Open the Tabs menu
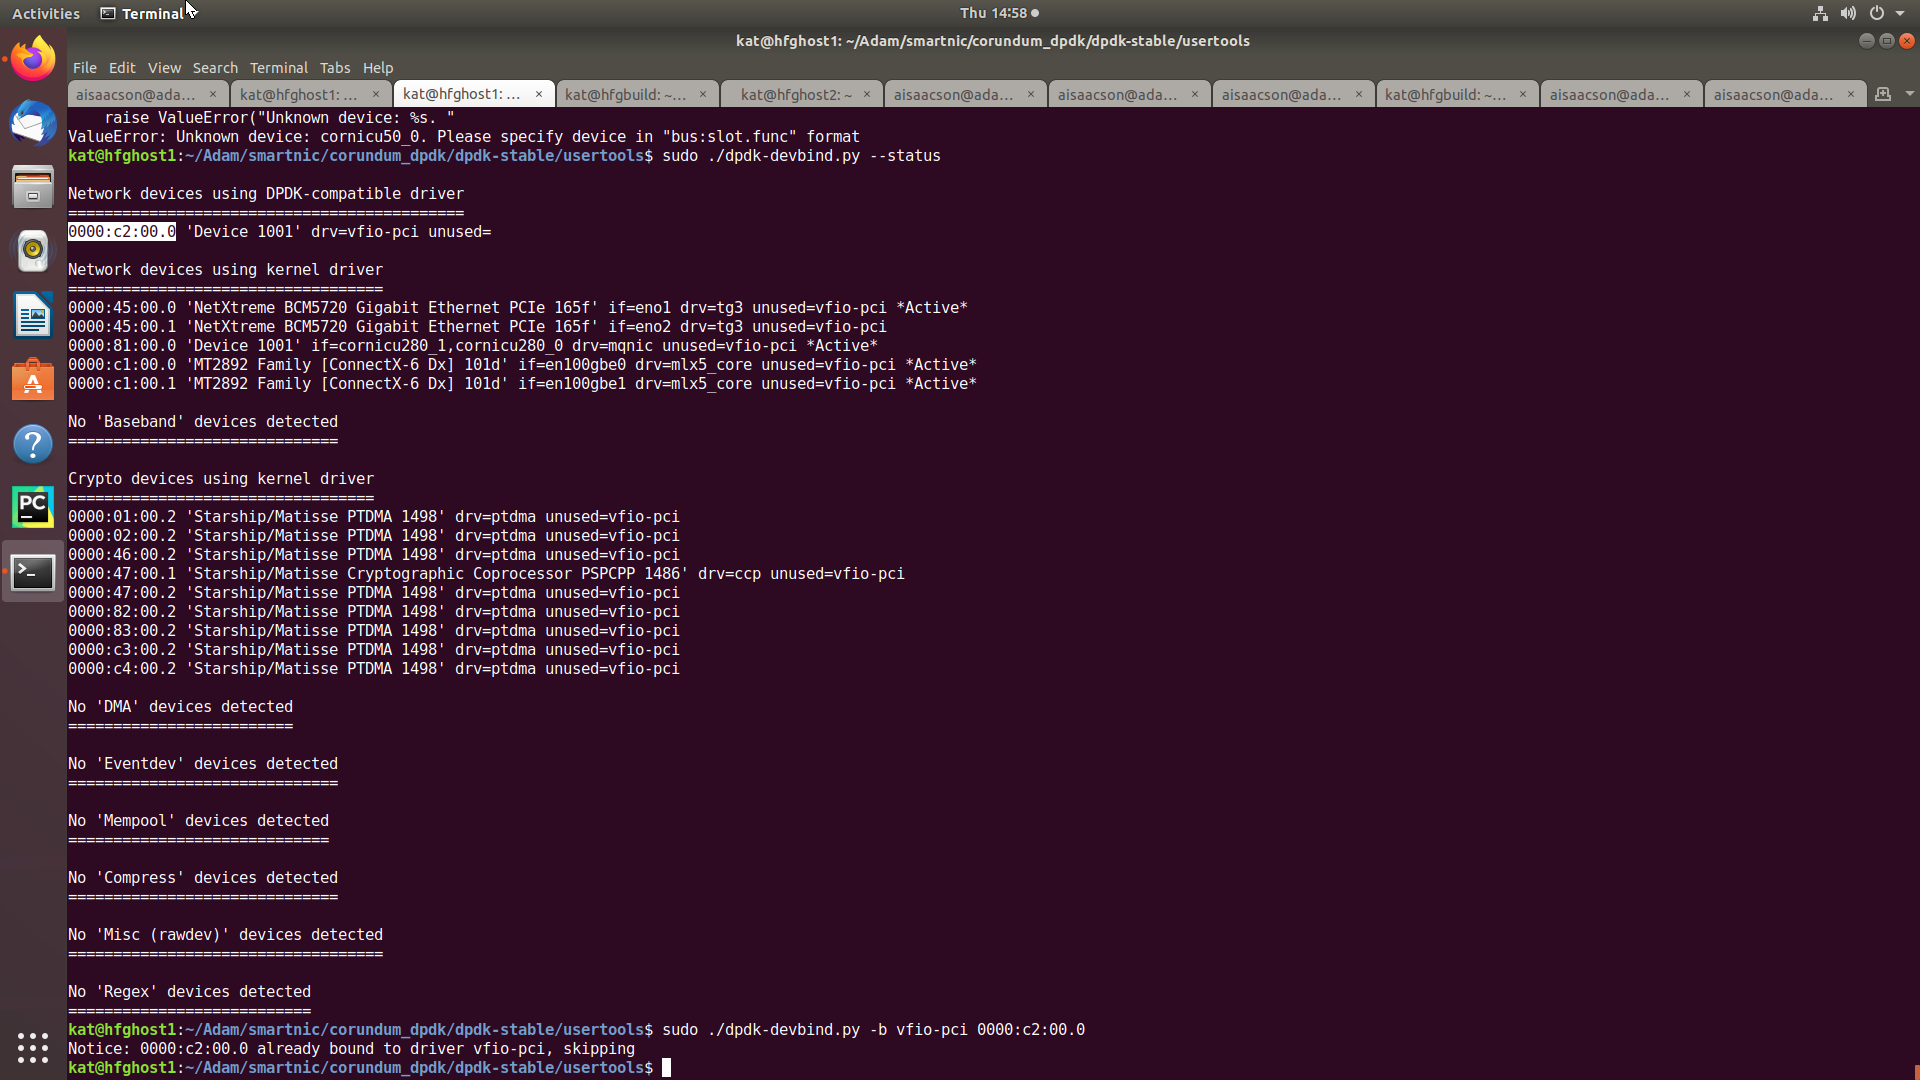This screenshot has width=1920, height=1080. click(x=334, y=68)
